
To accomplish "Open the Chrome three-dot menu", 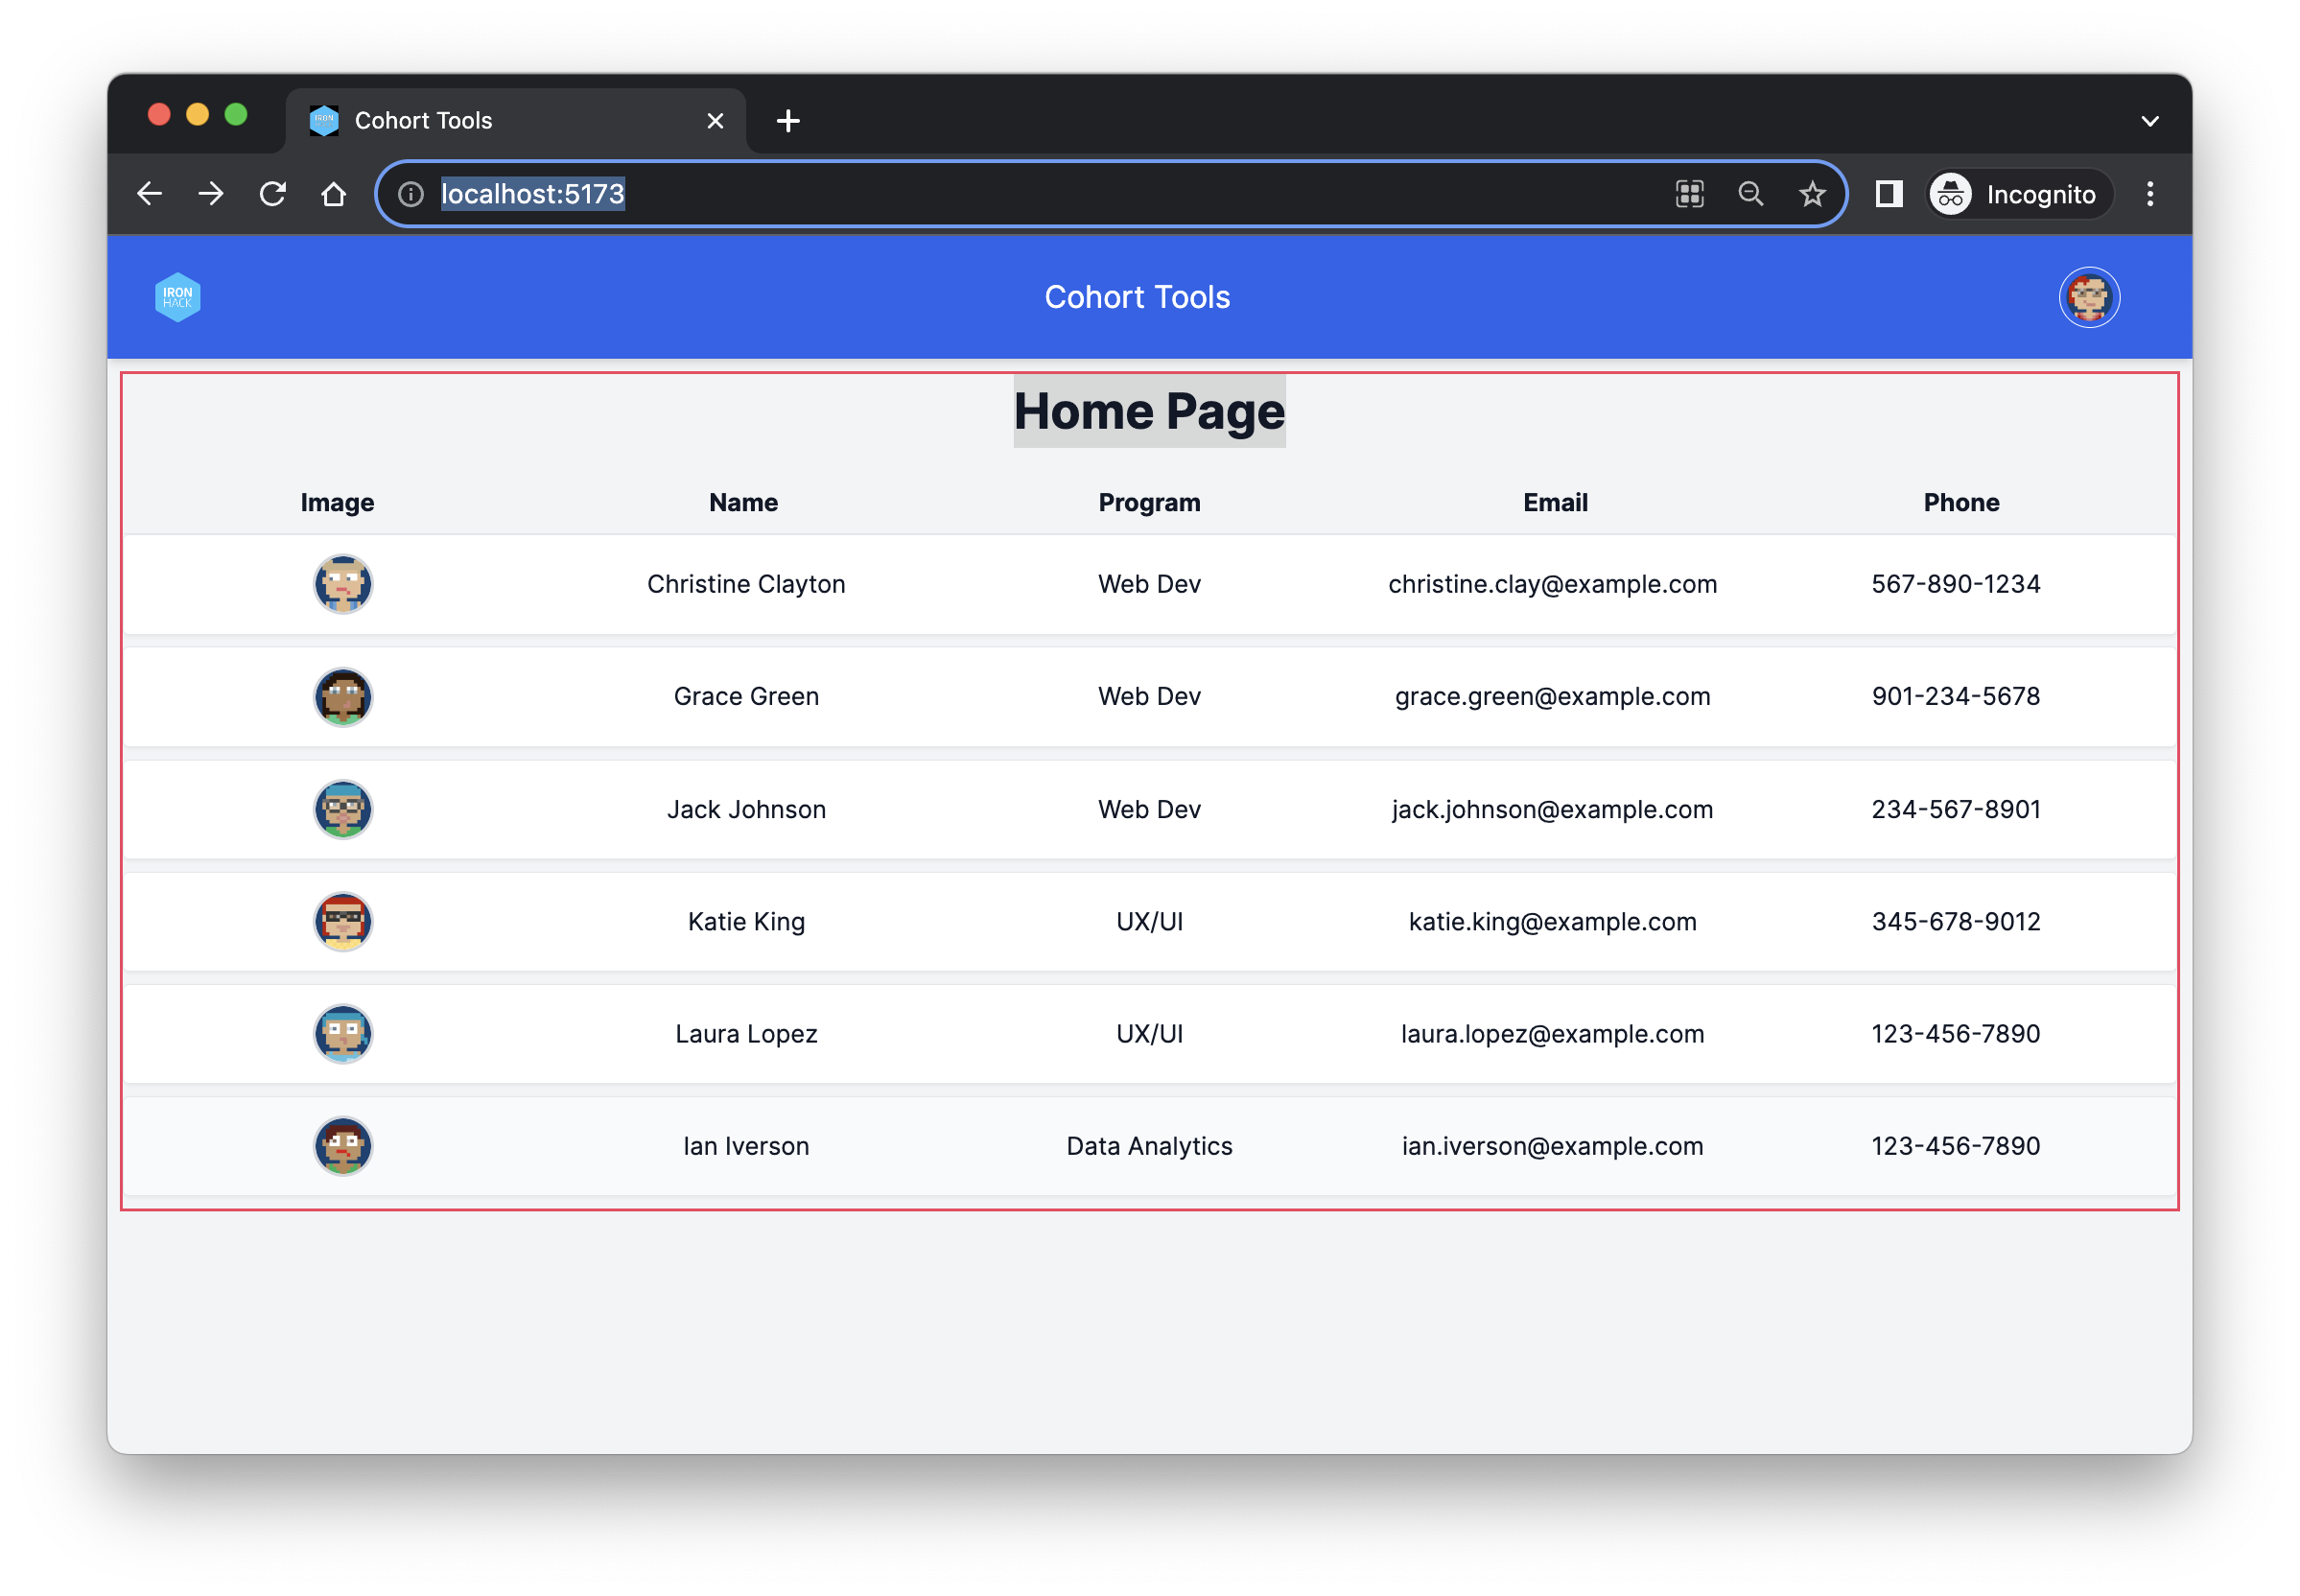I will (x=2150, y=194).
